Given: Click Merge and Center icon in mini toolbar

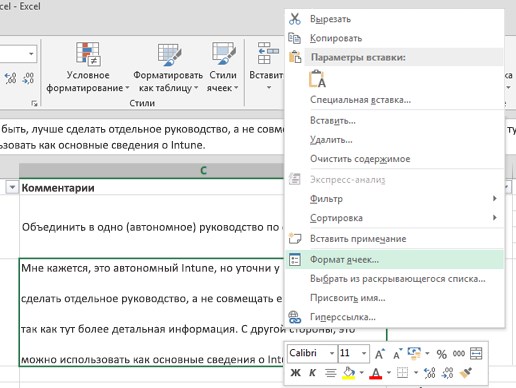Looking at the screenshot, I should point(476,353).
